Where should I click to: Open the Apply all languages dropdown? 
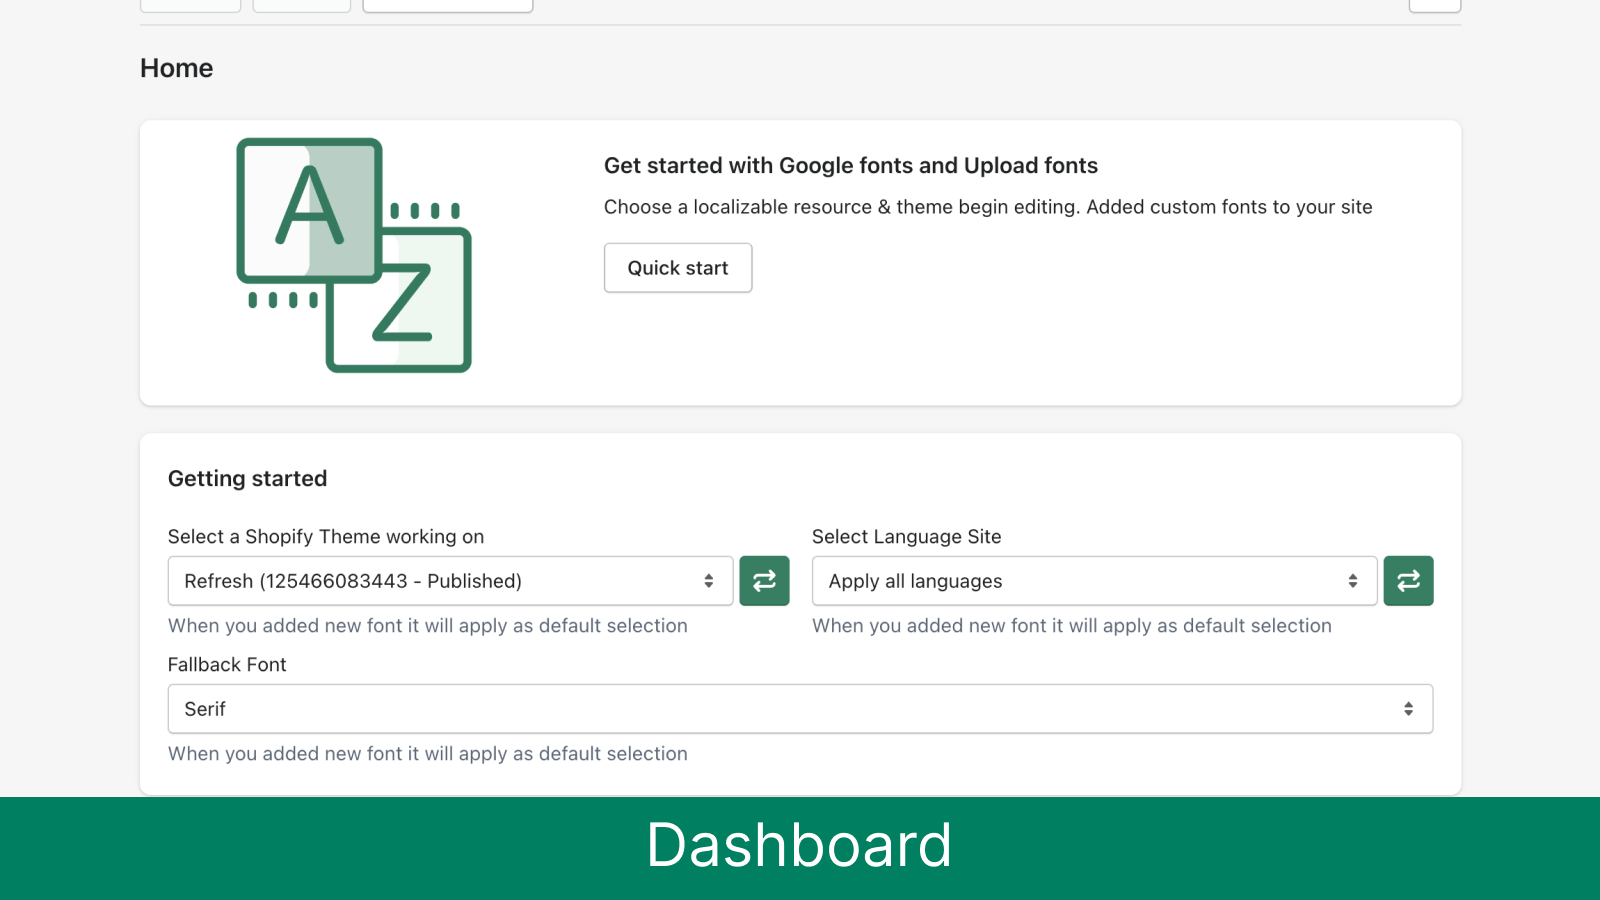point(1093,580)
